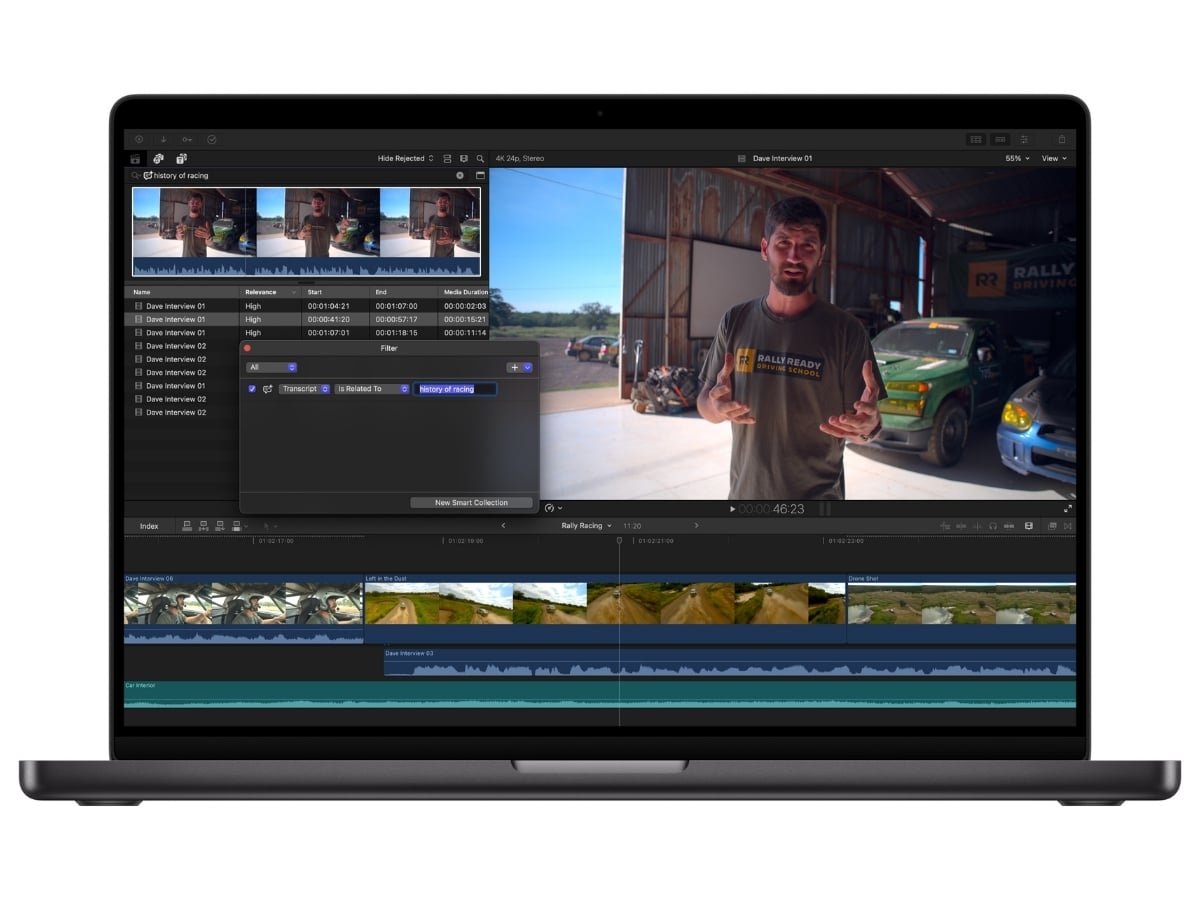Enable the Transcript filter rule checkbox
Viewport: 1200px width, 900px height.
[x=251, y=389]
